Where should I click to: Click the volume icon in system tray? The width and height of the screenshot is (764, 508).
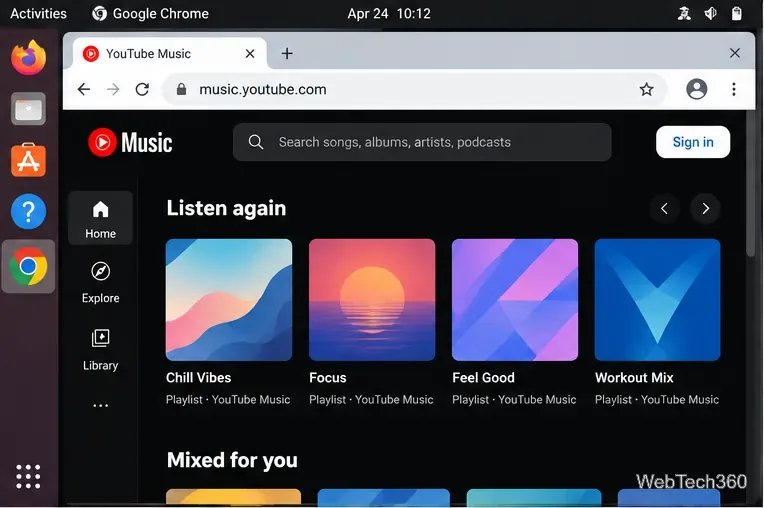pos(710,13)
